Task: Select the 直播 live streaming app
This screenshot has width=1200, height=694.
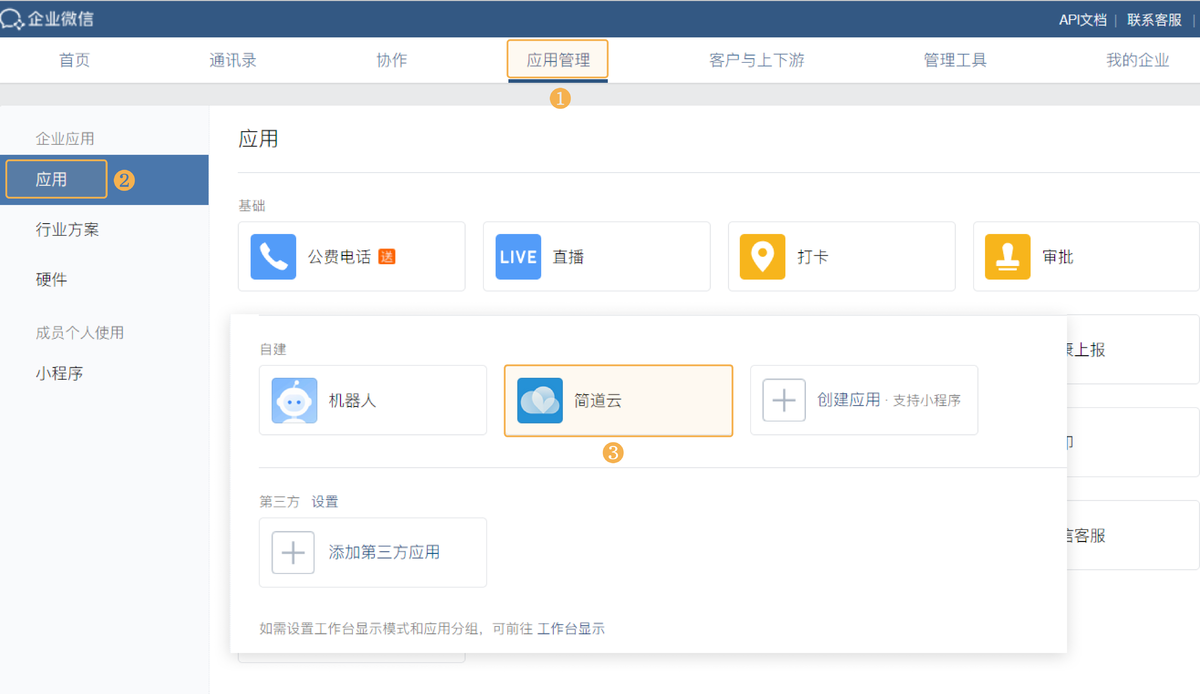Action: point(596,256)
